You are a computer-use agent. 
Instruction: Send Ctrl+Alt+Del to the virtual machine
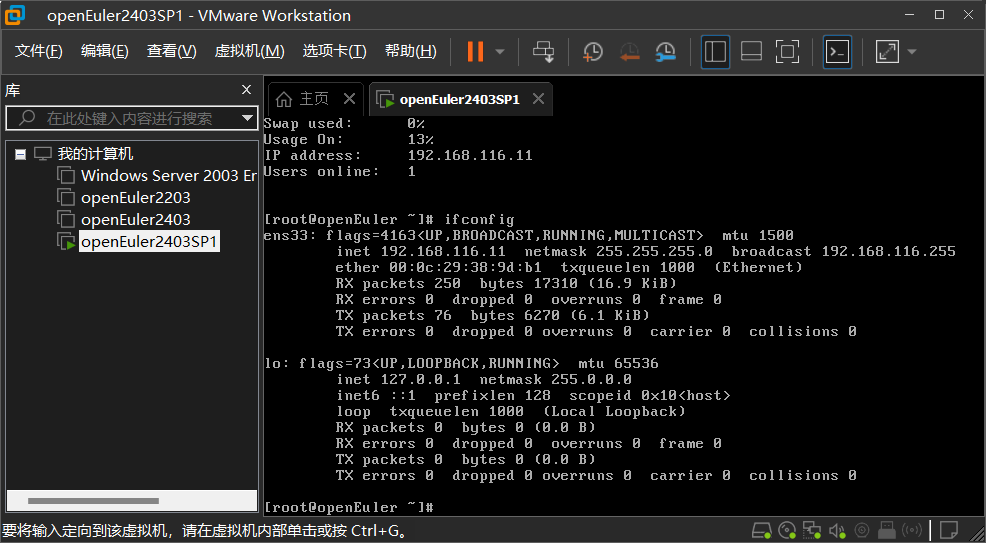(543, 52)
